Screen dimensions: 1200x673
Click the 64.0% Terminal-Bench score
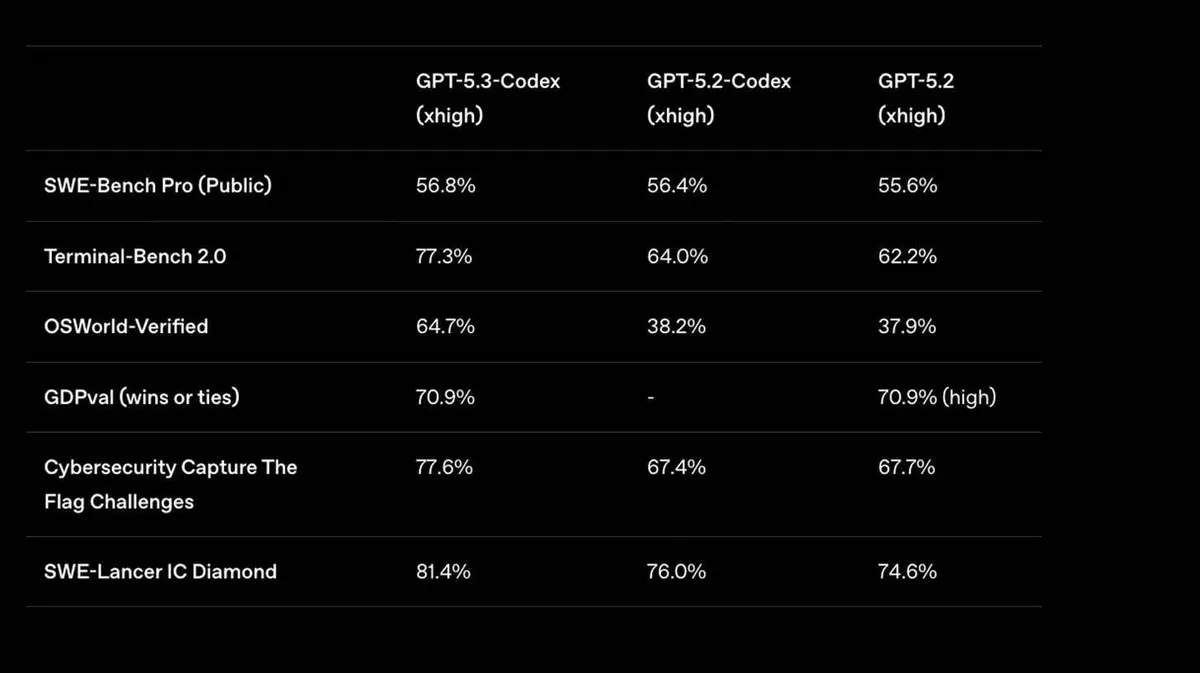[677, 256]
